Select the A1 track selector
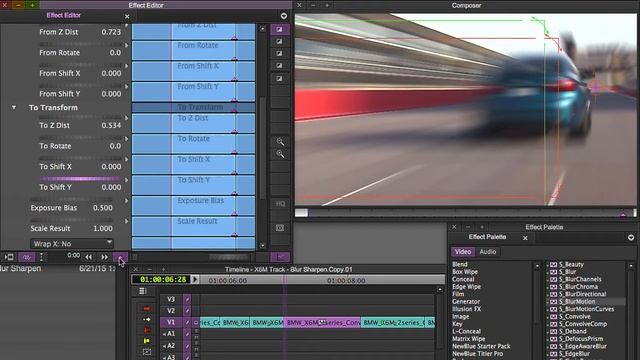This screenshot has width=640, height=360. (171, 333)
